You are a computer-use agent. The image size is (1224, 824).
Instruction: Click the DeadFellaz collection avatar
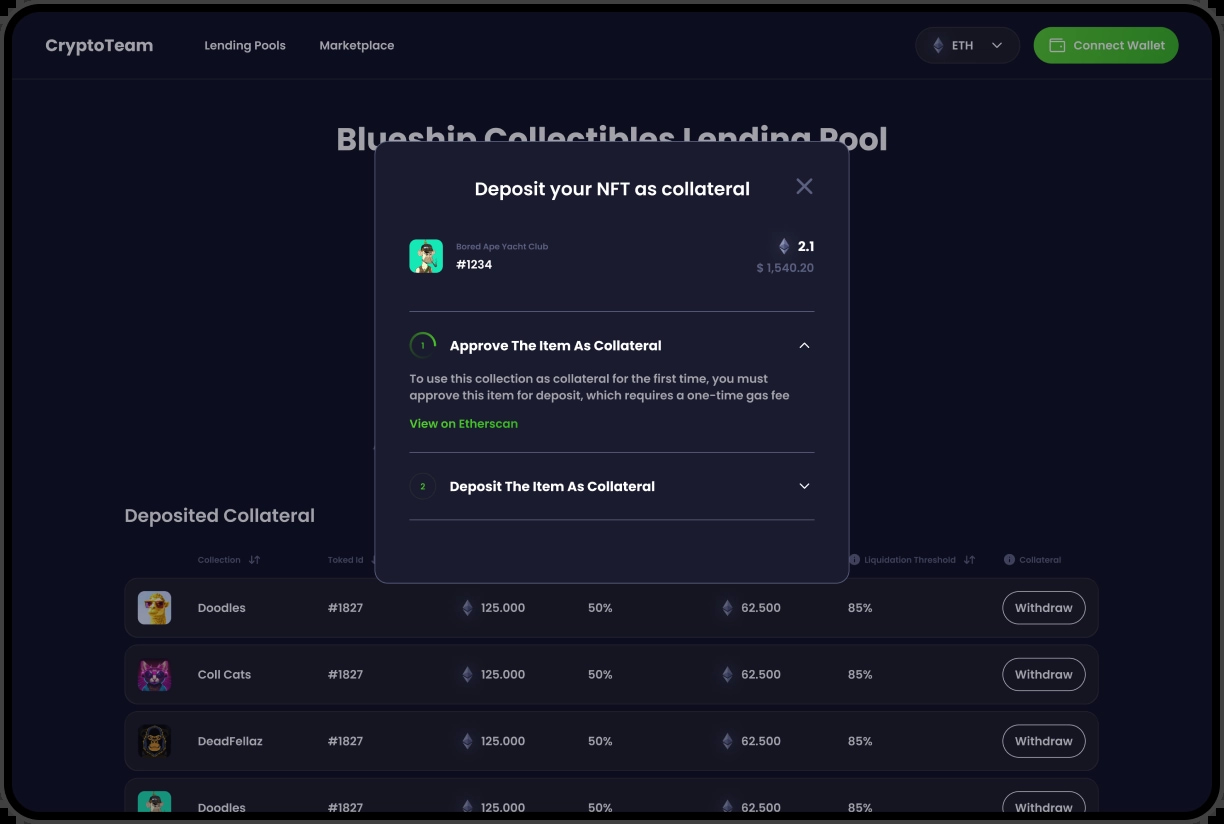154,741
